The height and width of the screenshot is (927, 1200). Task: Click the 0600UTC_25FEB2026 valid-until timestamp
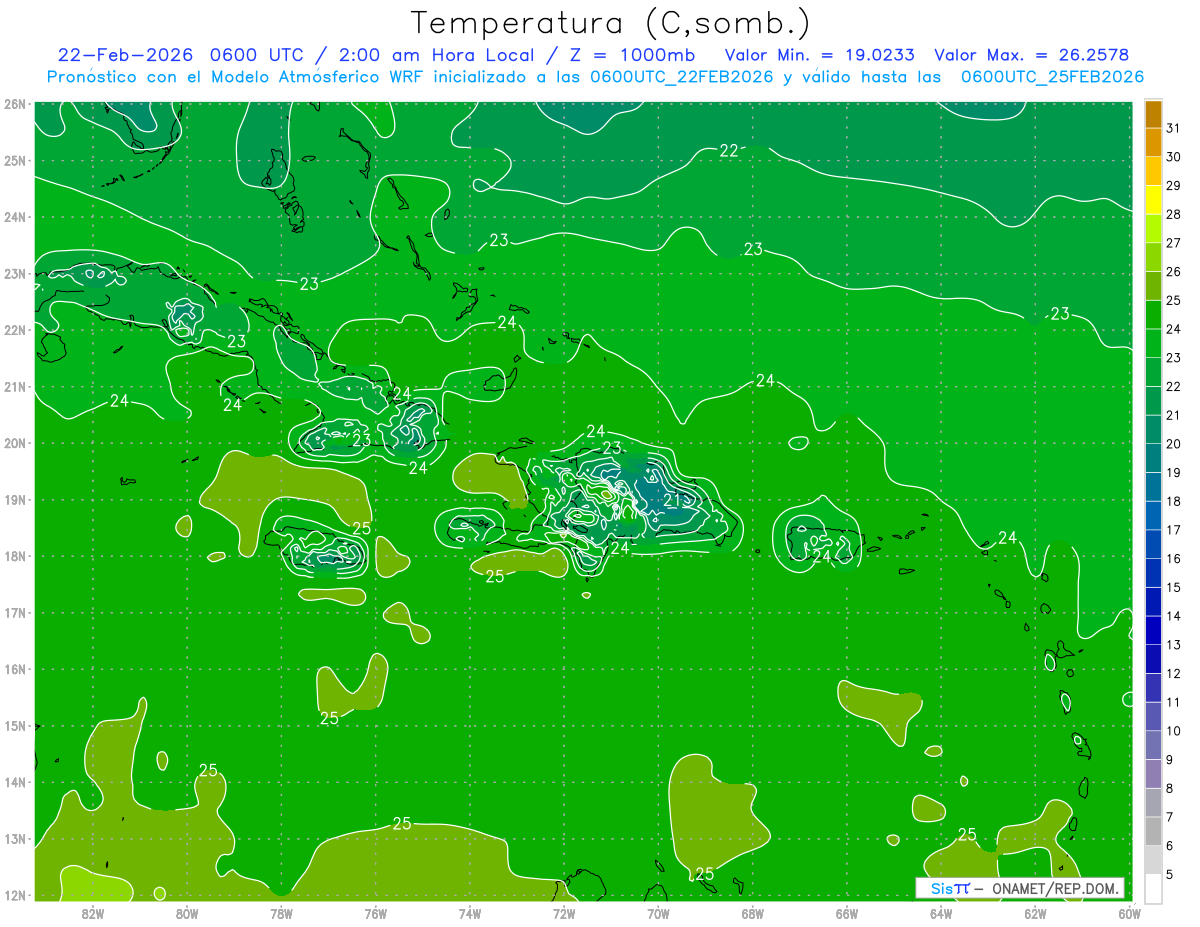1053,77
